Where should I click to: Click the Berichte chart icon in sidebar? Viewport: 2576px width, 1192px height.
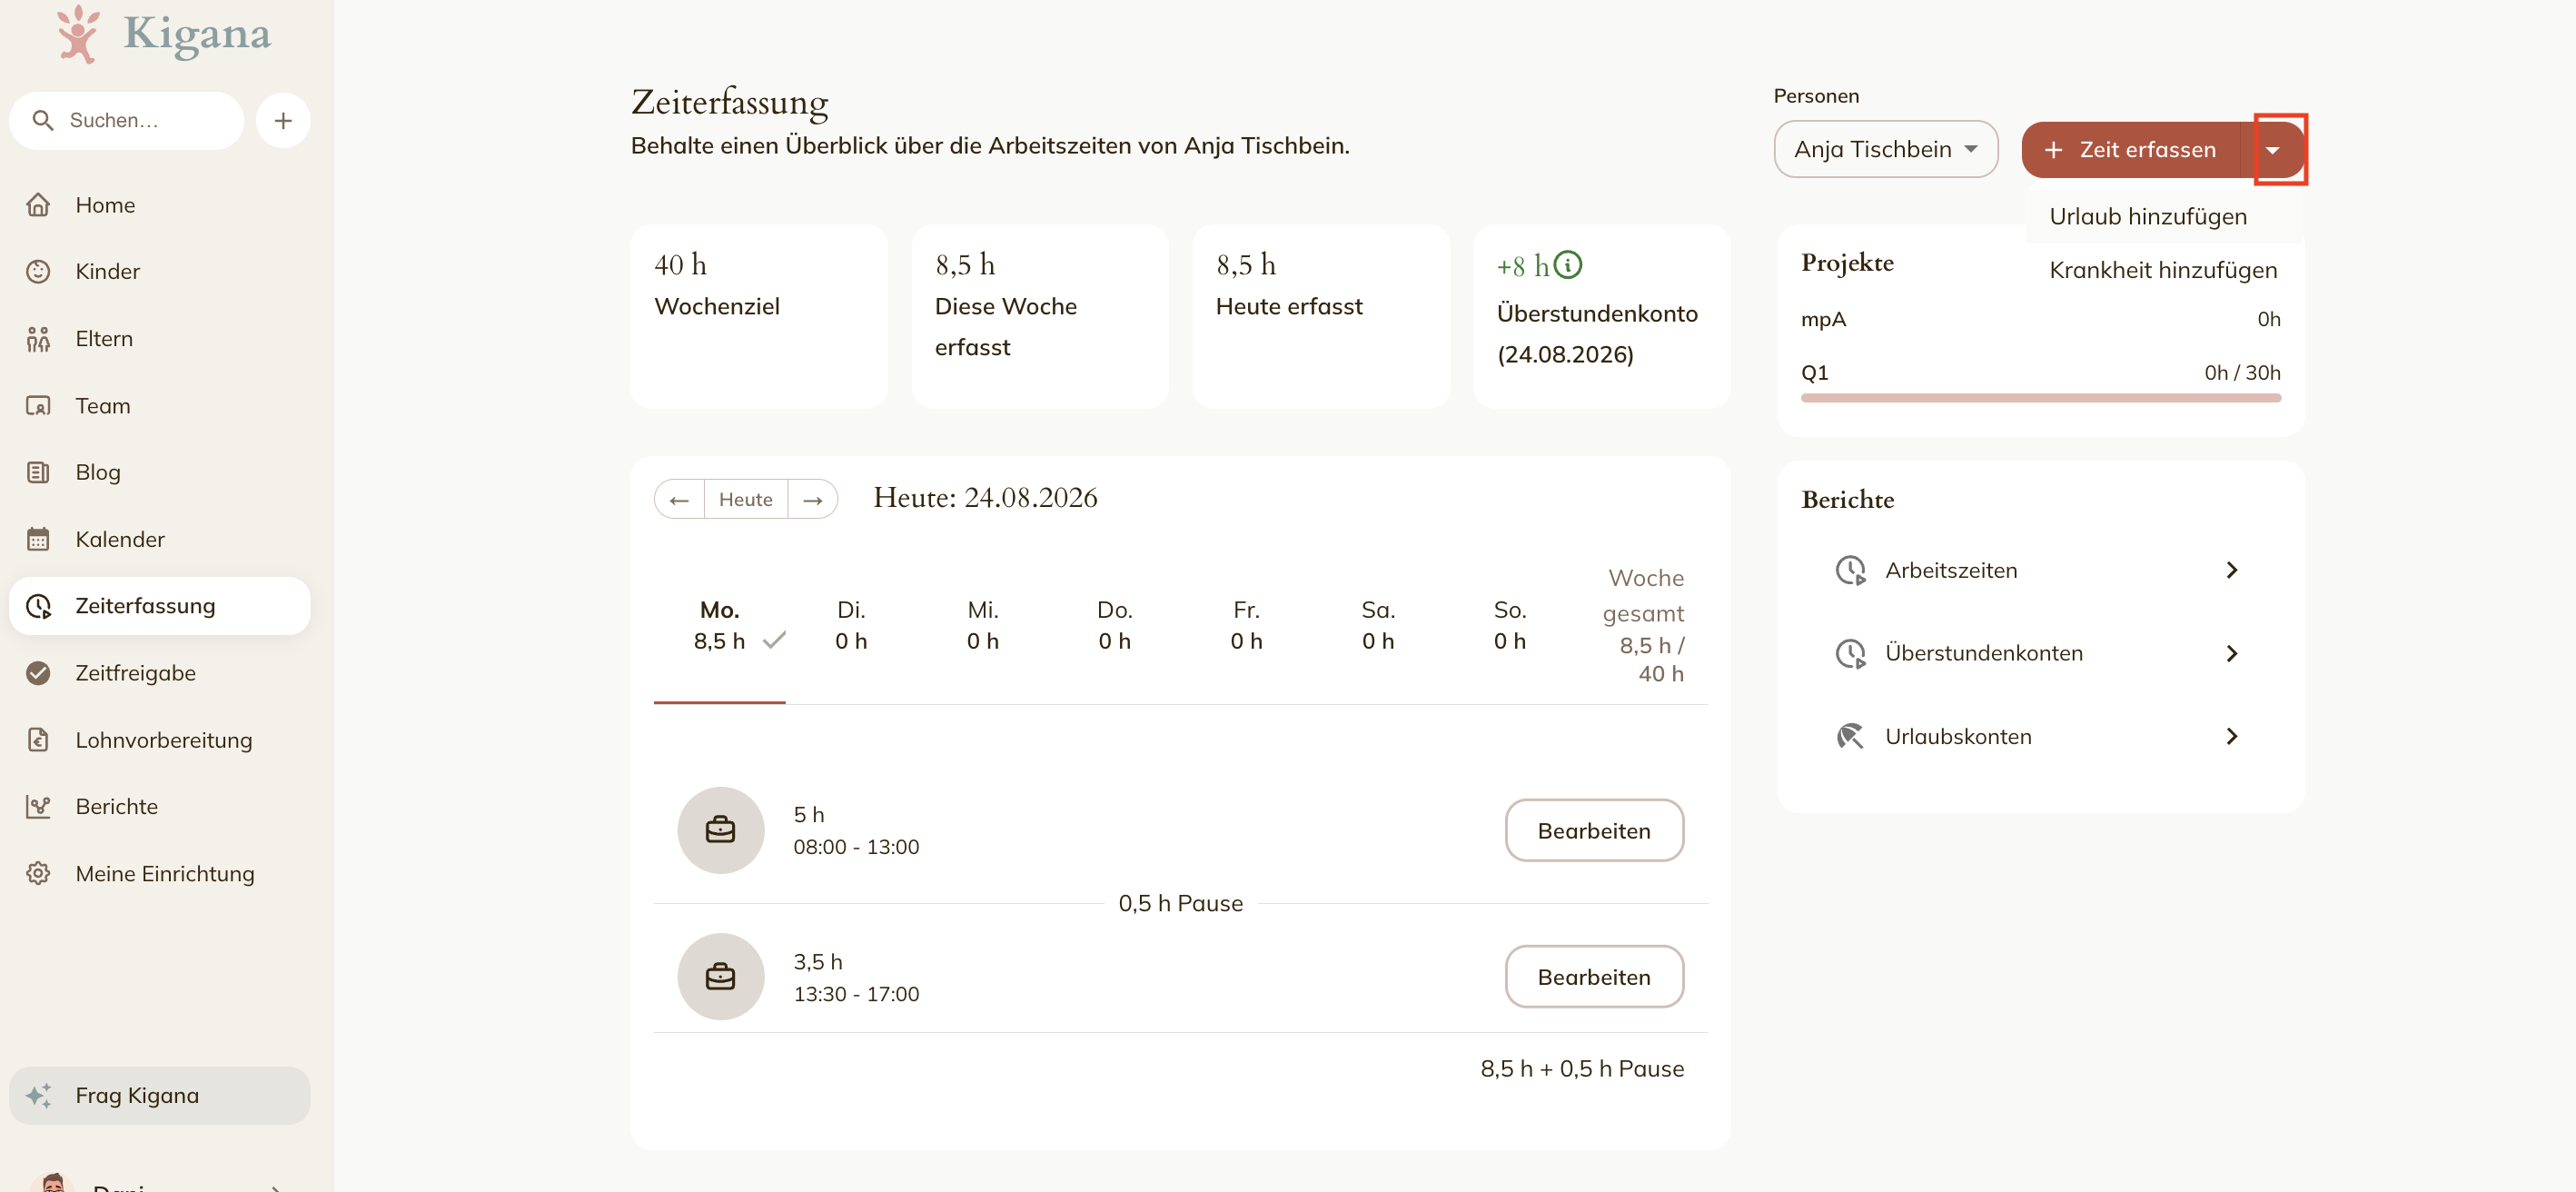[38, 806]
